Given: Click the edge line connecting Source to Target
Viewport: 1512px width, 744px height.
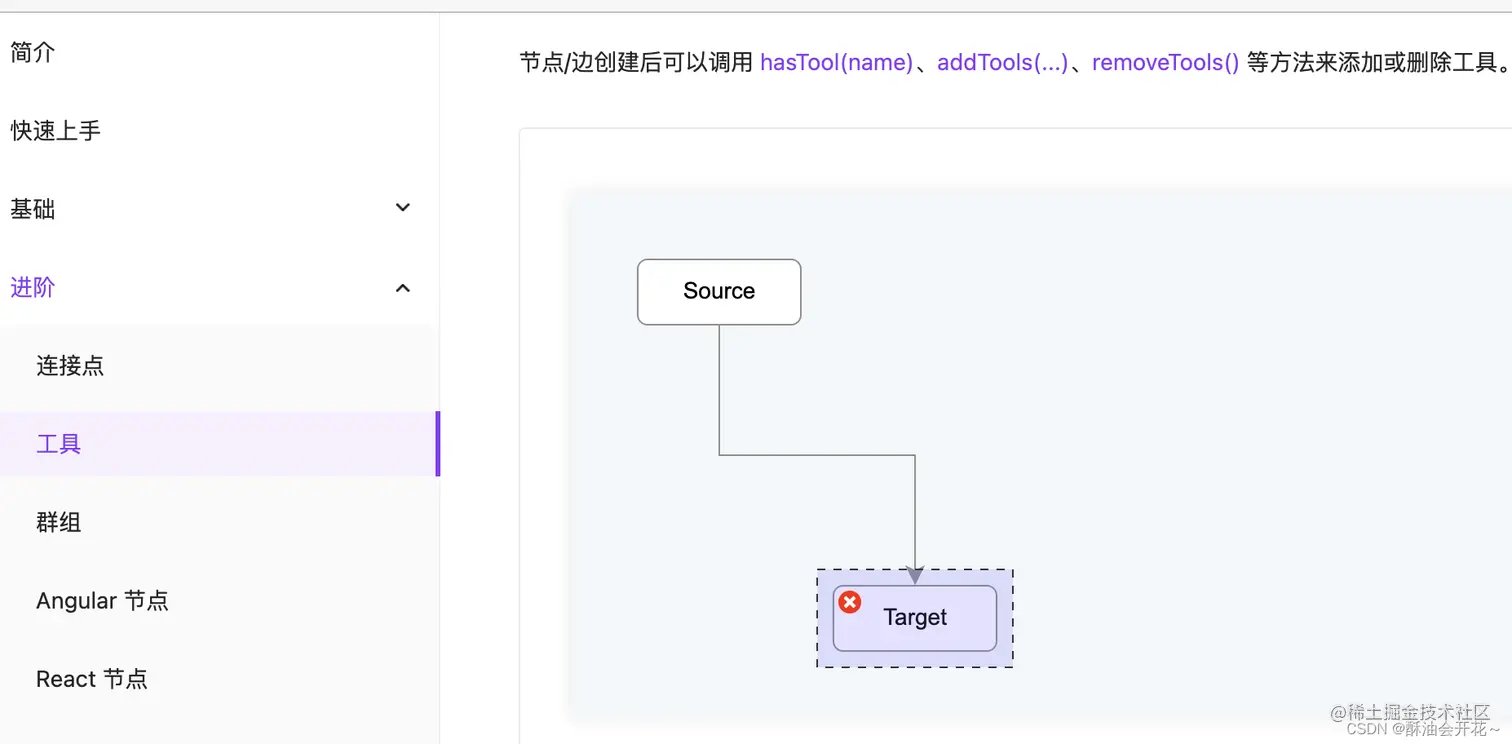Looking at the screenshot, I should coord(817,455).
